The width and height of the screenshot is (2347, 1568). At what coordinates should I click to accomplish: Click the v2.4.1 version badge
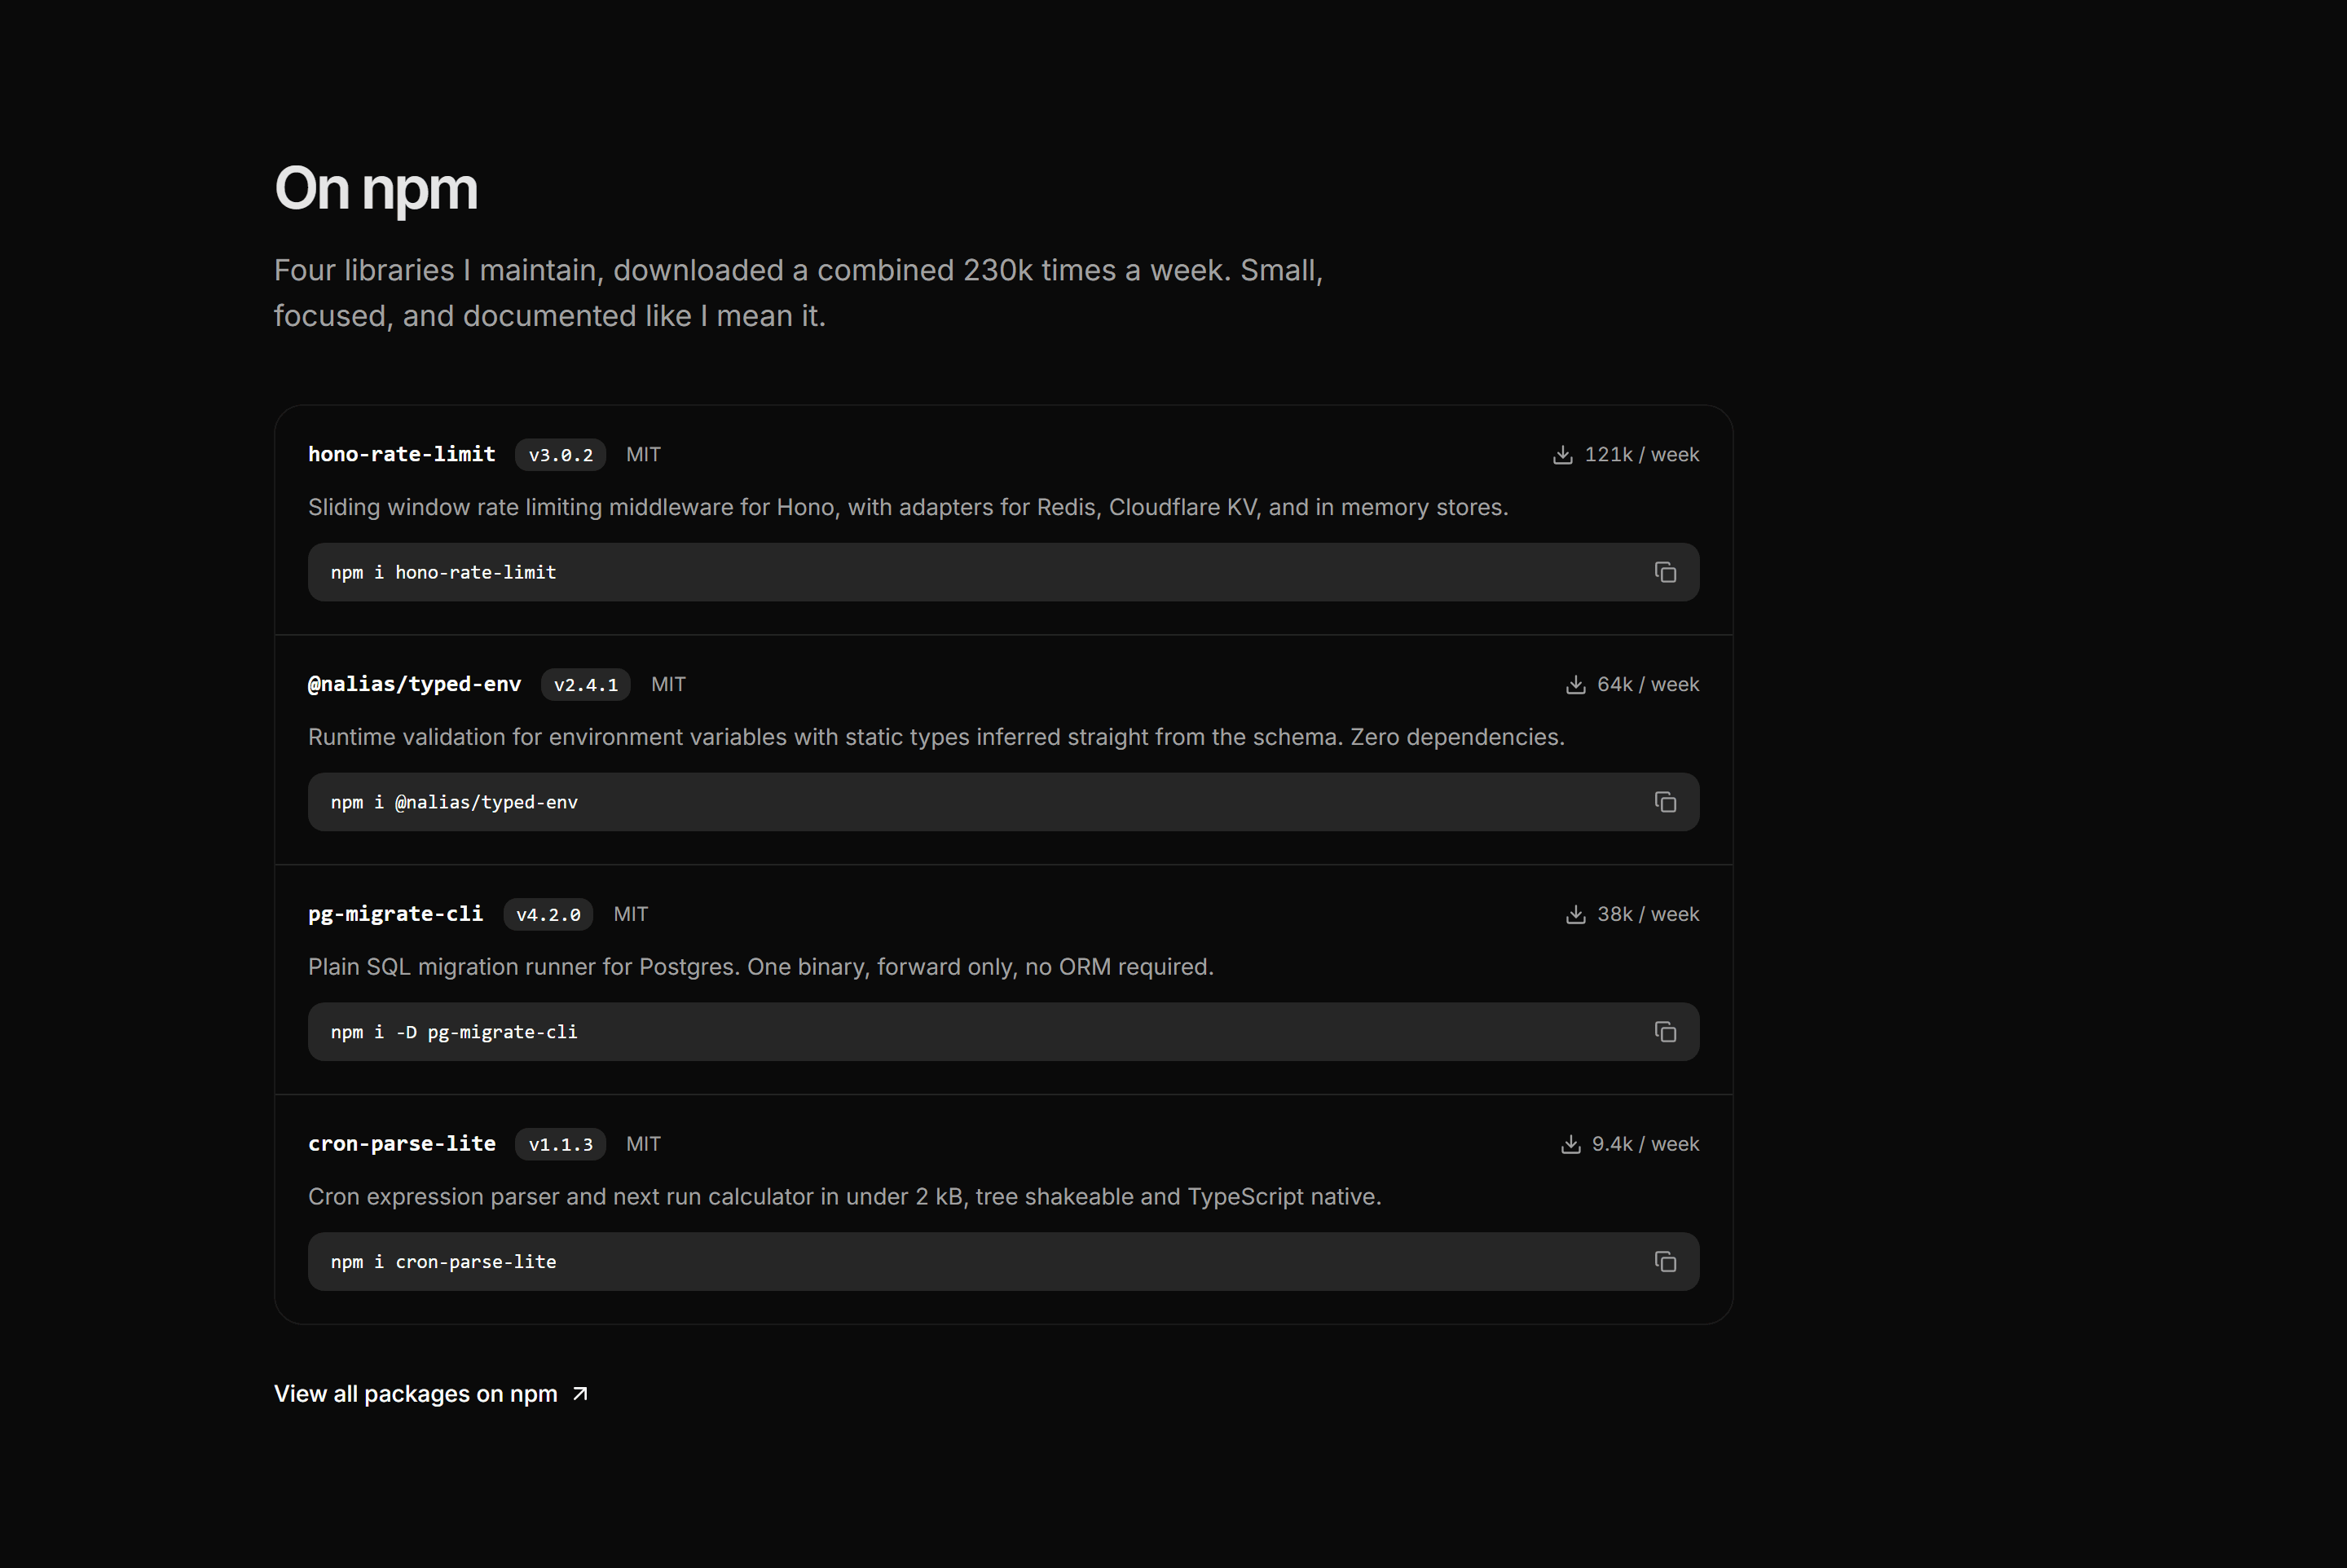click(586, 685)
